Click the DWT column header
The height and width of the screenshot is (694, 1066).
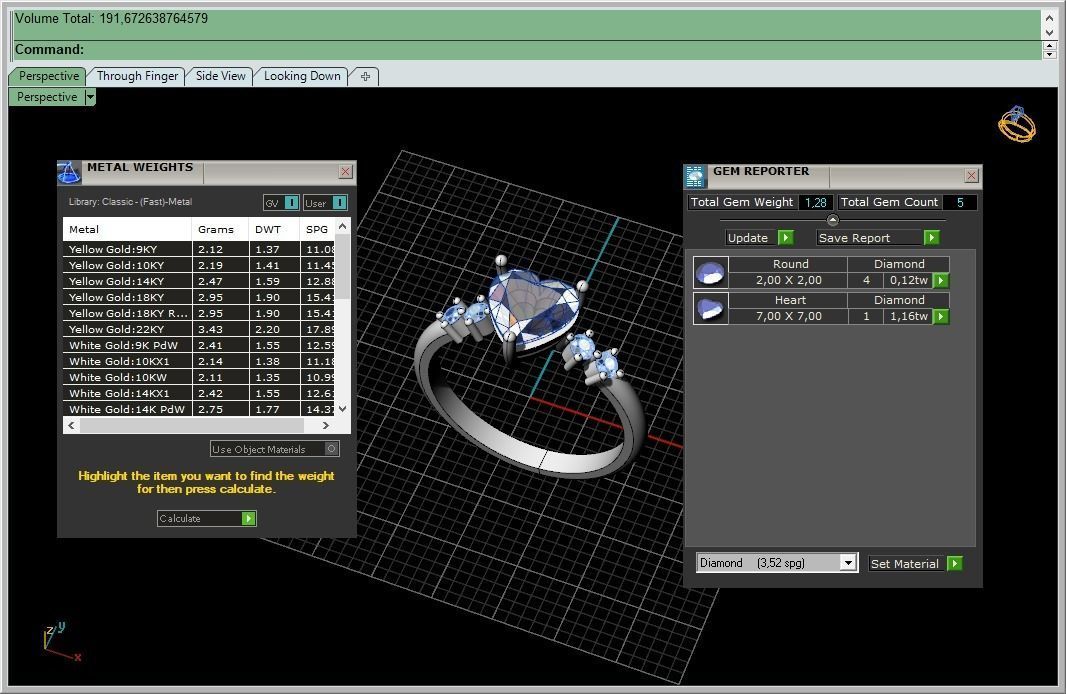pos(273,229)
